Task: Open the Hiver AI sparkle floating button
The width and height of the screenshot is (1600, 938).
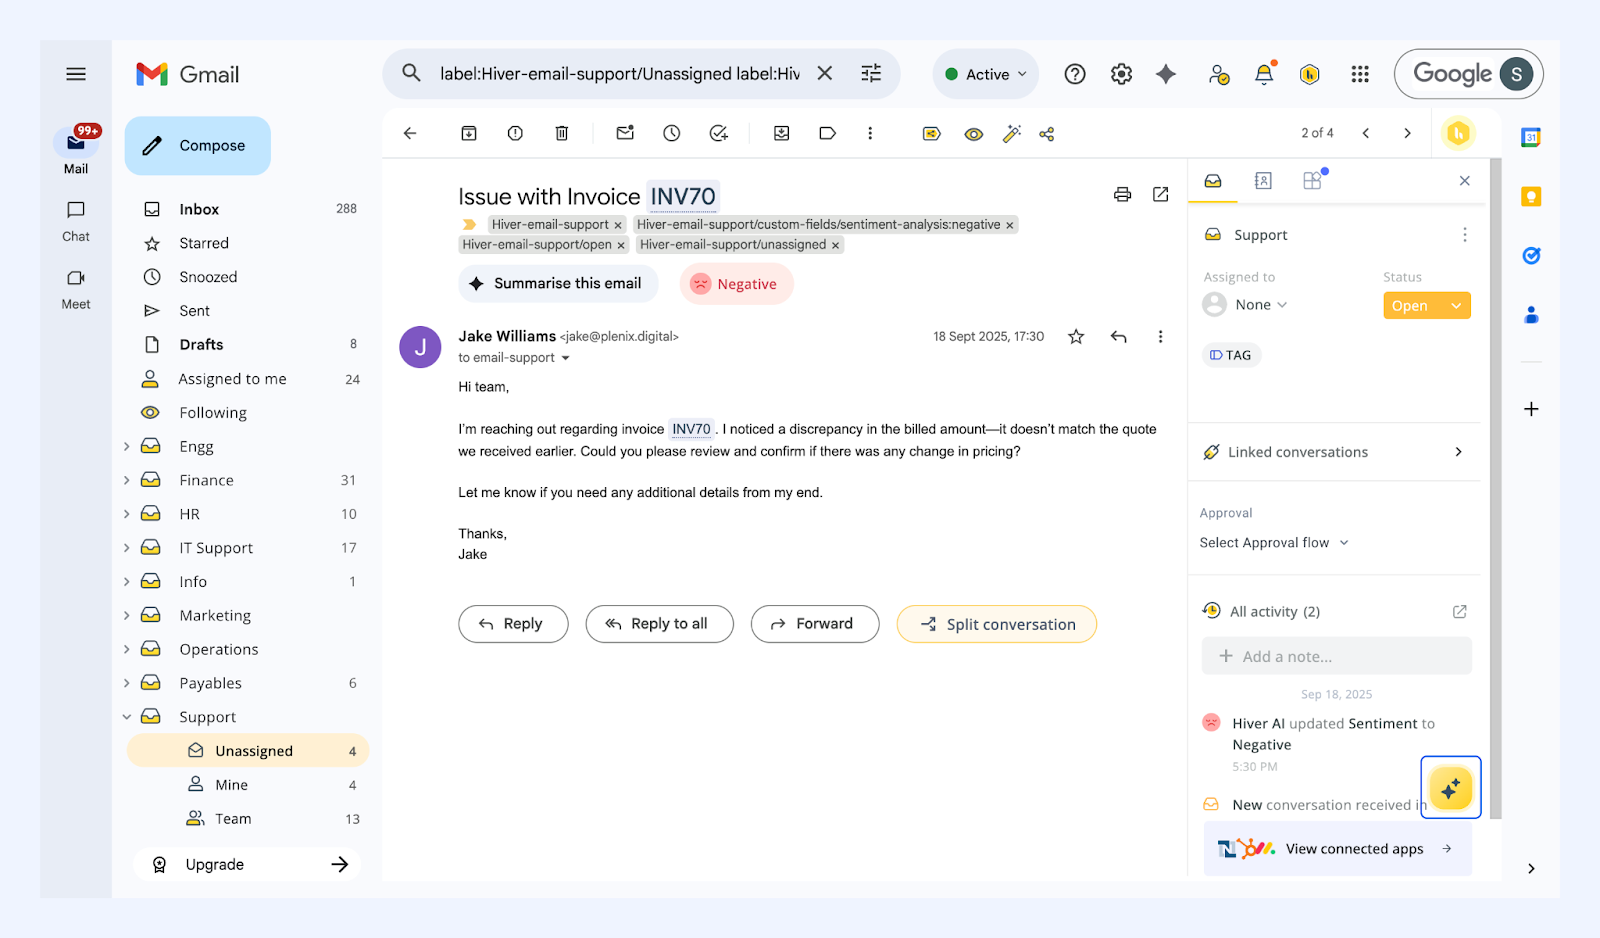Action: (1451, 788)
